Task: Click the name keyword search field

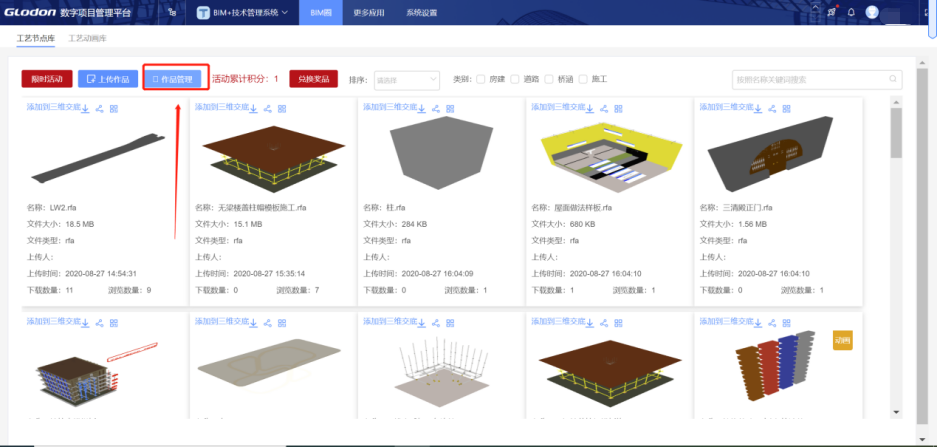Action: tap(817, 79)
